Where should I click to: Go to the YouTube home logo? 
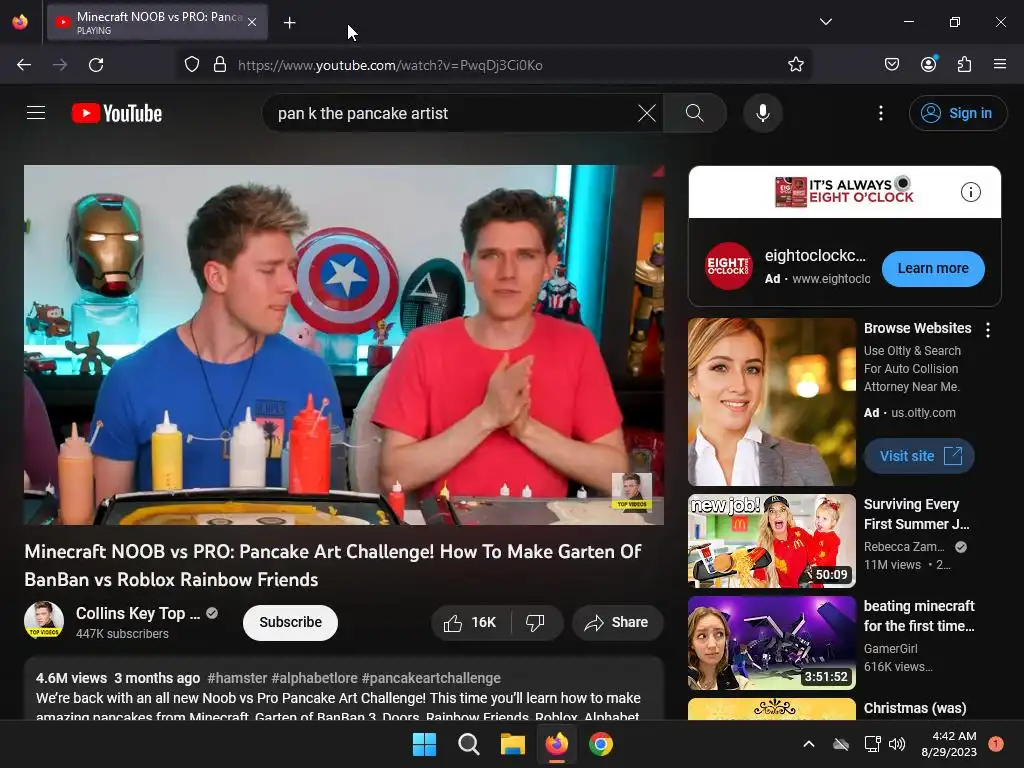click(117, 113)
